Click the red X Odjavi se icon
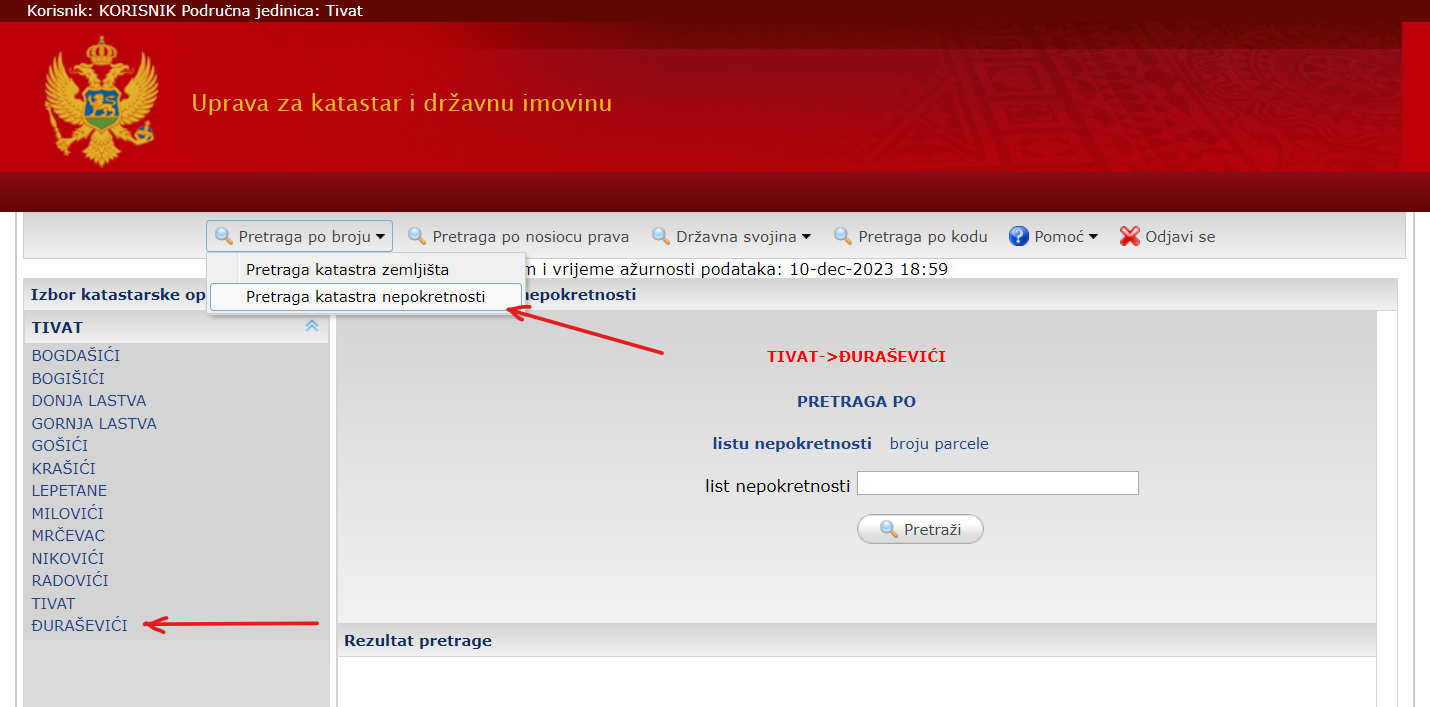Screen dimensions: 1430x707 (x=1130, y=237)
